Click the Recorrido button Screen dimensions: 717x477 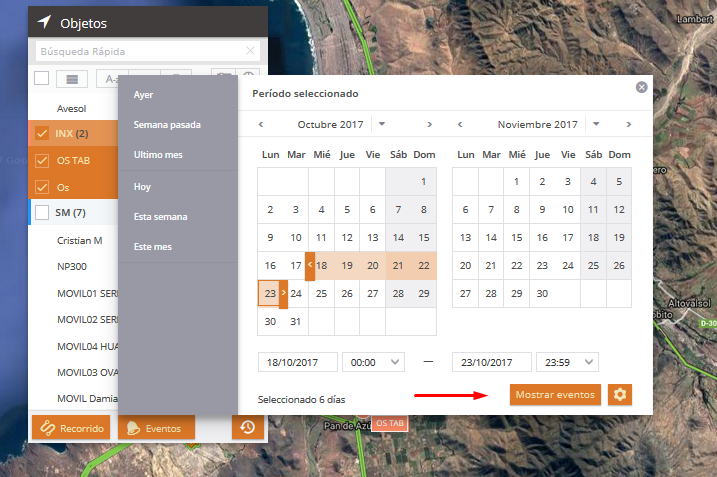click(71, 428)
